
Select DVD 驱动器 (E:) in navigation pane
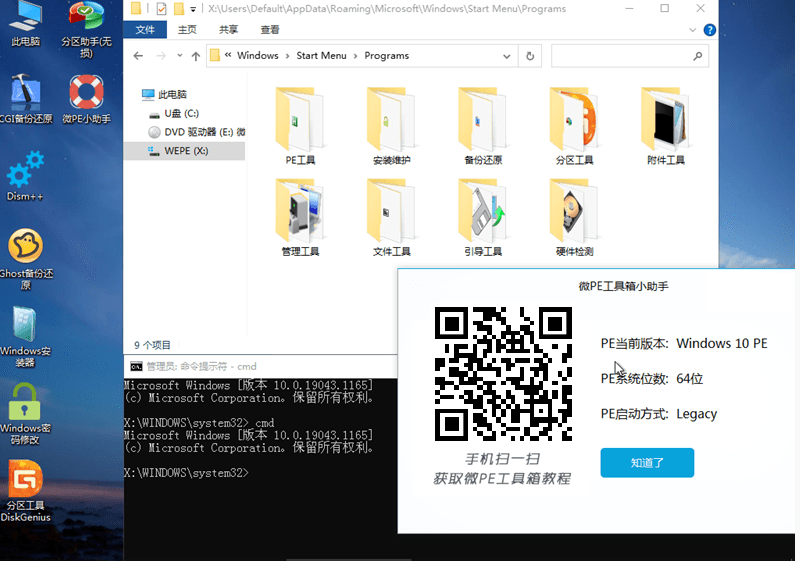197,132
